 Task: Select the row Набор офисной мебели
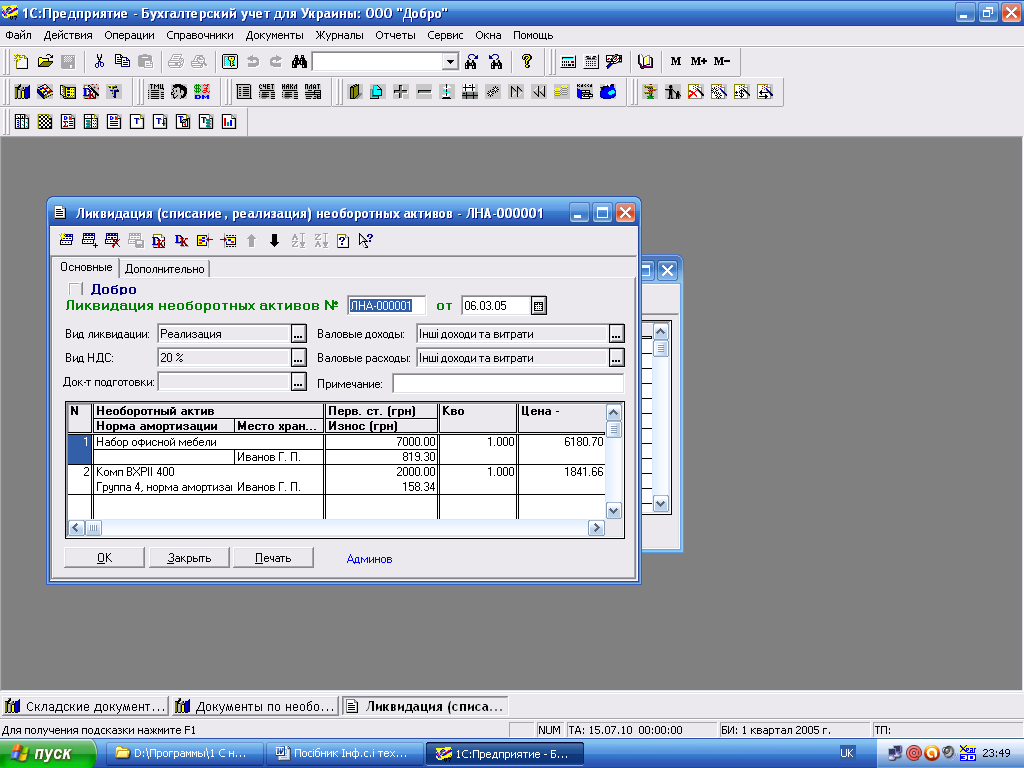point(337,449)
